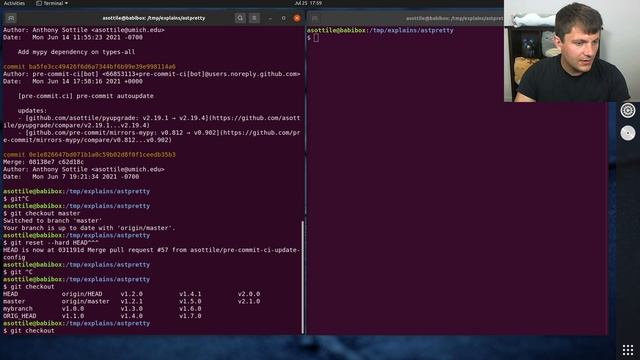This screenshot has width=640, height=360.
Task: Click the pyupgrade compare URL line
Action: pyautogui.click(x=152, y=122)
